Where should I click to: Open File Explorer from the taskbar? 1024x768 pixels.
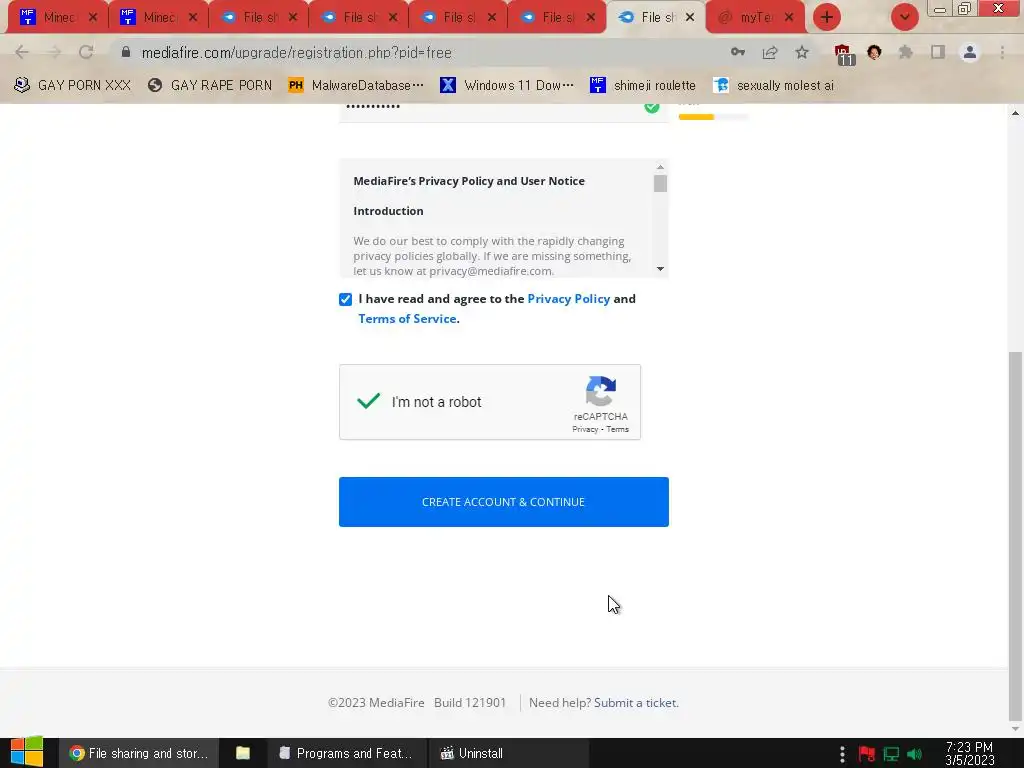tap(243, 753)
